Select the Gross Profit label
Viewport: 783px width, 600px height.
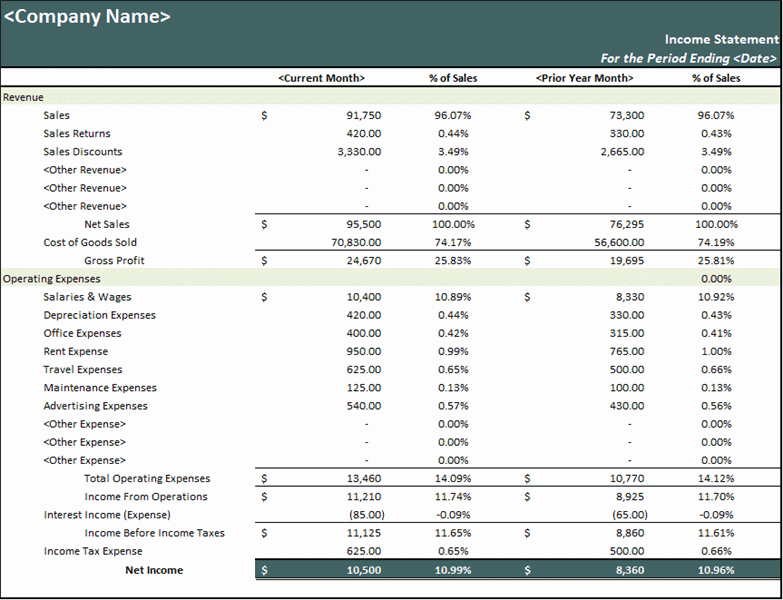pos(114,261)
